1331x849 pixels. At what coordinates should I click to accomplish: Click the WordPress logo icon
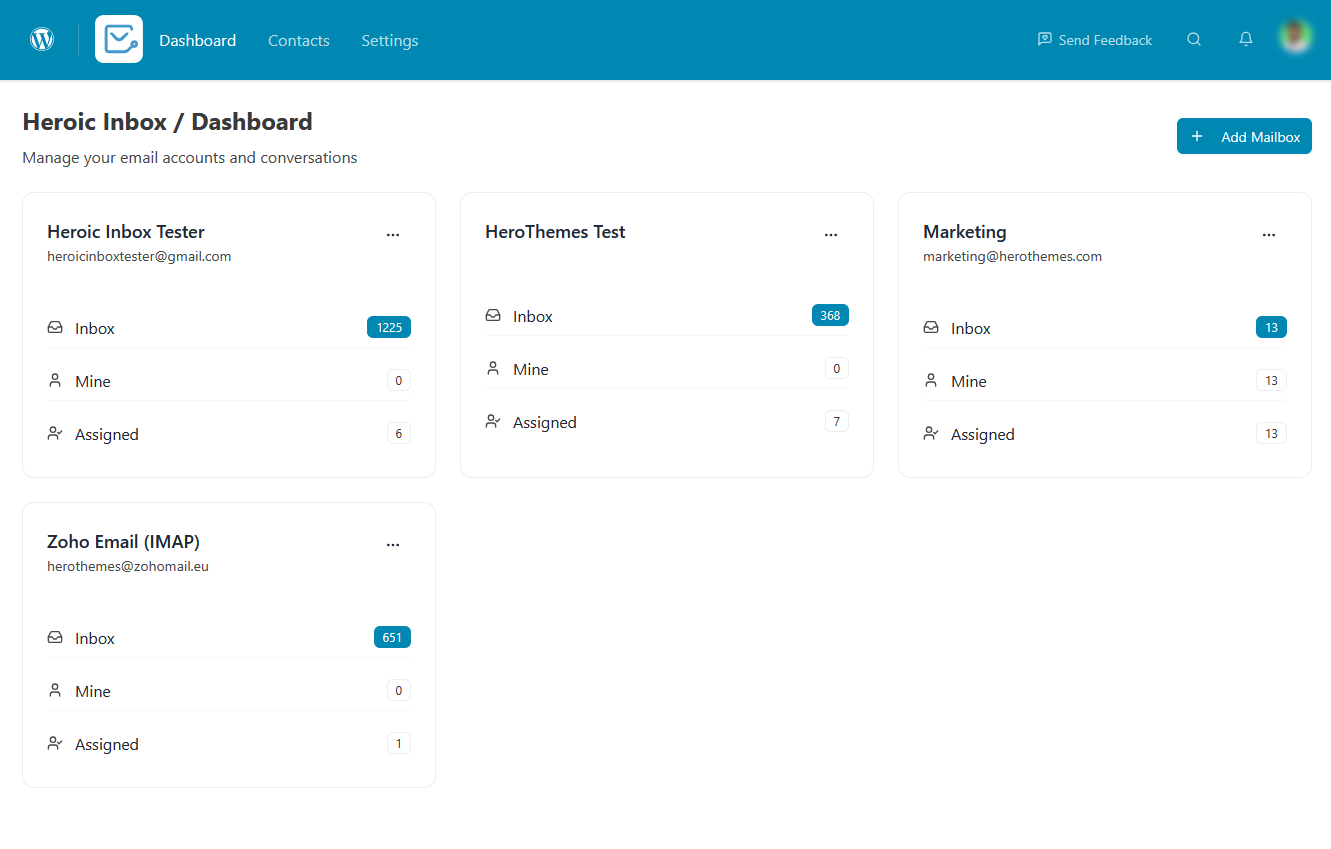point(41,39)
